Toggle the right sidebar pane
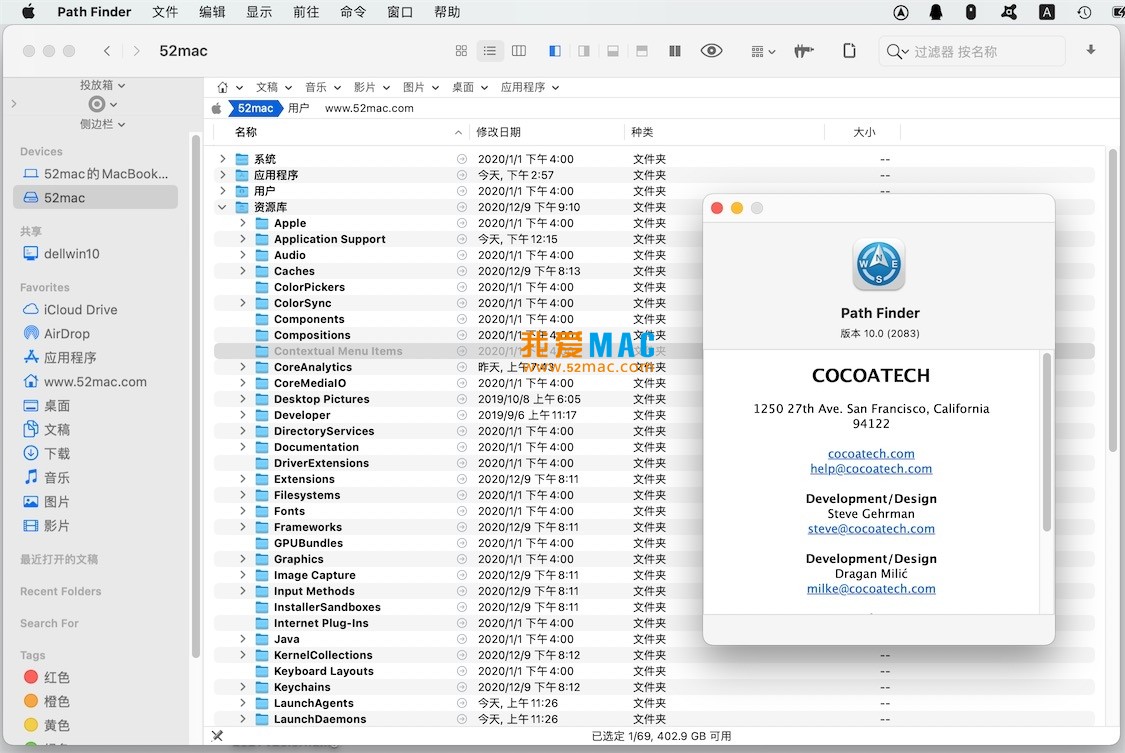Viewport: 1125px width, 753px height. 584,51
